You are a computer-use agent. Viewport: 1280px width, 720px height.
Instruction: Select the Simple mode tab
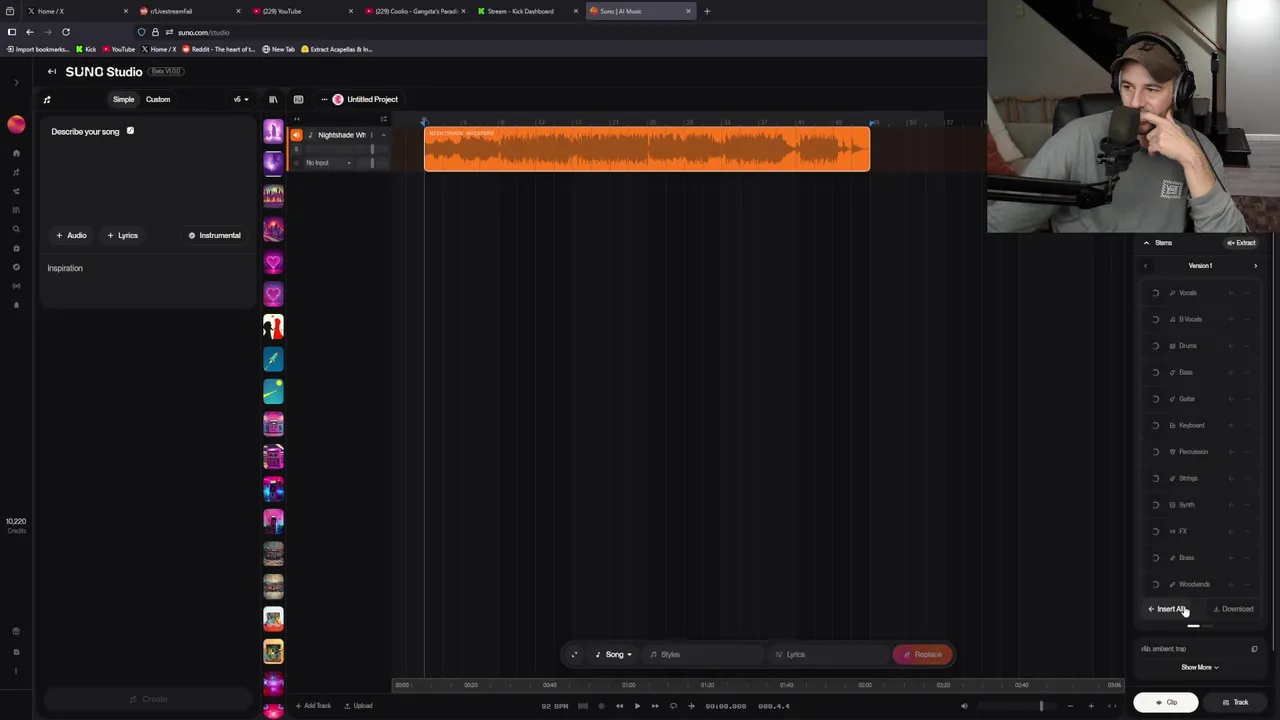point(123,99)
